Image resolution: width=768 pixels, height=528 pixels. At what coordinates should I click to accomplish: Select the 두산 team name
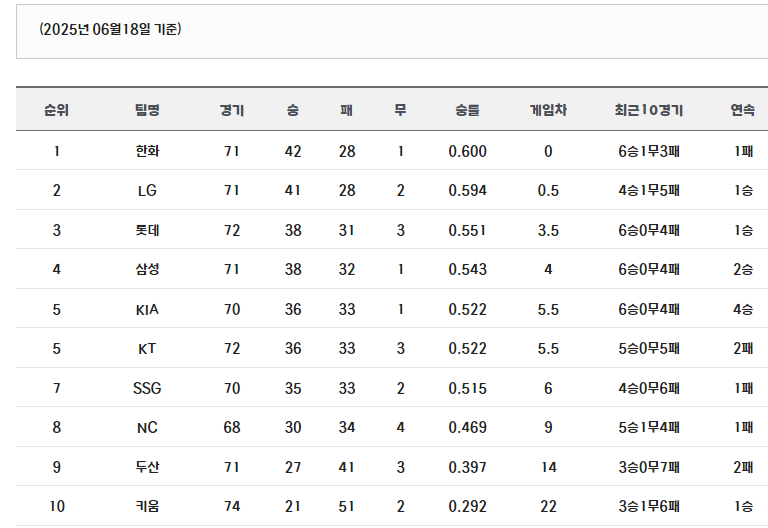(x=147, y=467)
